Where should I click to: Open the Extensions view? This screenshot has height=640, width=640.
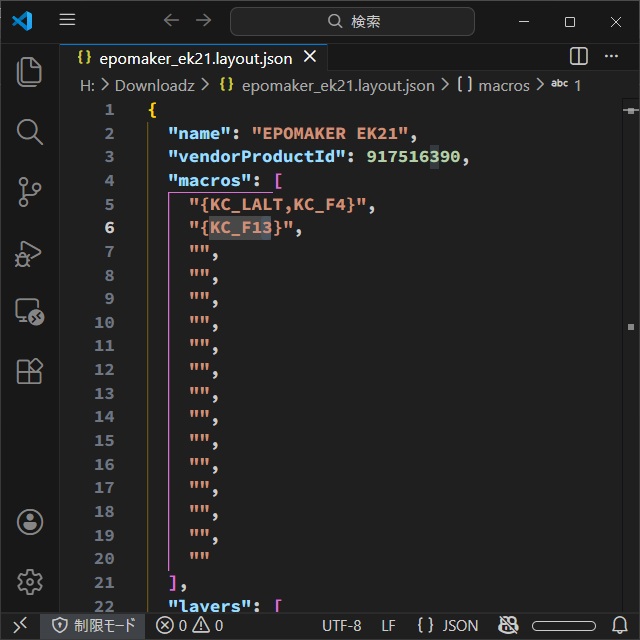point(30,371)
